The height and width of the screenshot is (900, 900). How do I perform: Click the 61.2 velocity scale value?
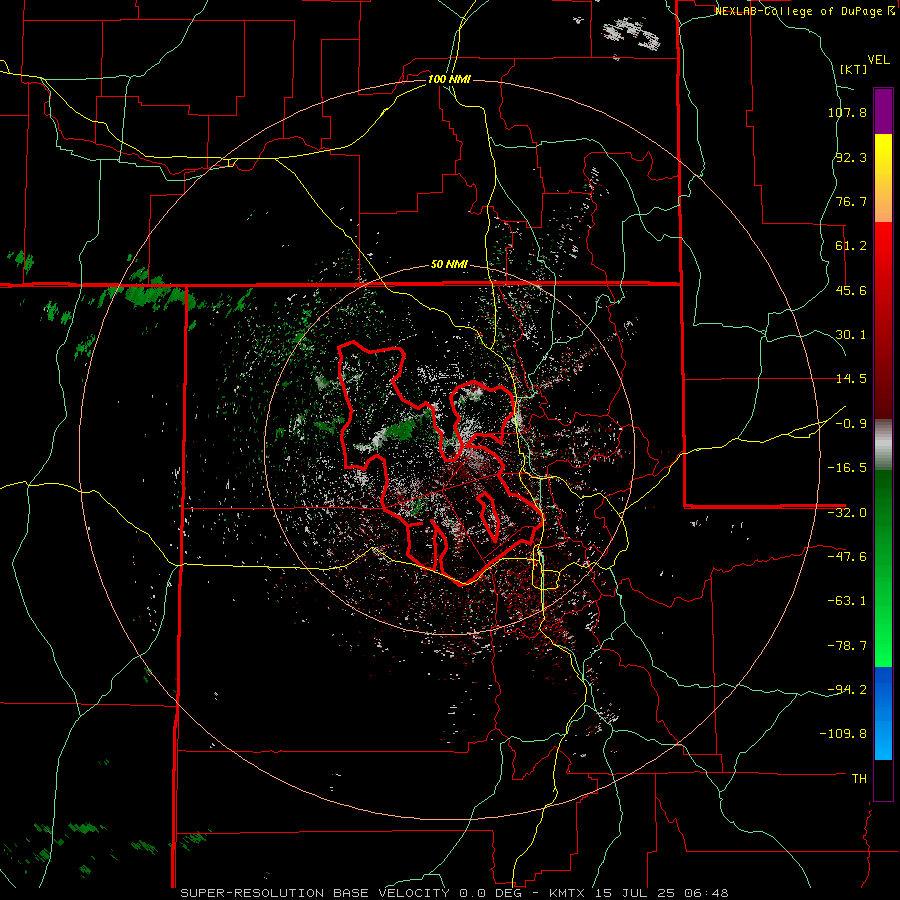pyautogui.click(x=851, y=246)
